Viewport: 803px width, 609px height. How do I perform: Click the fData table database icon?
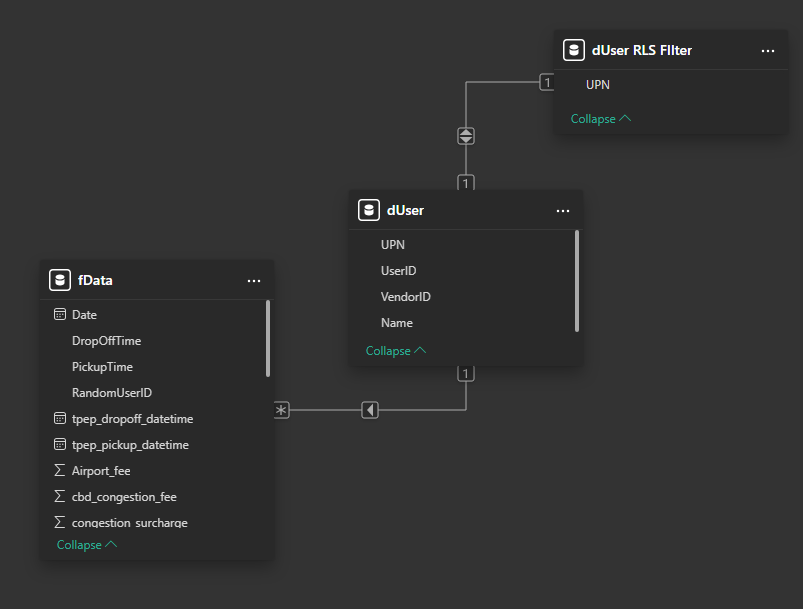[59, 280]
